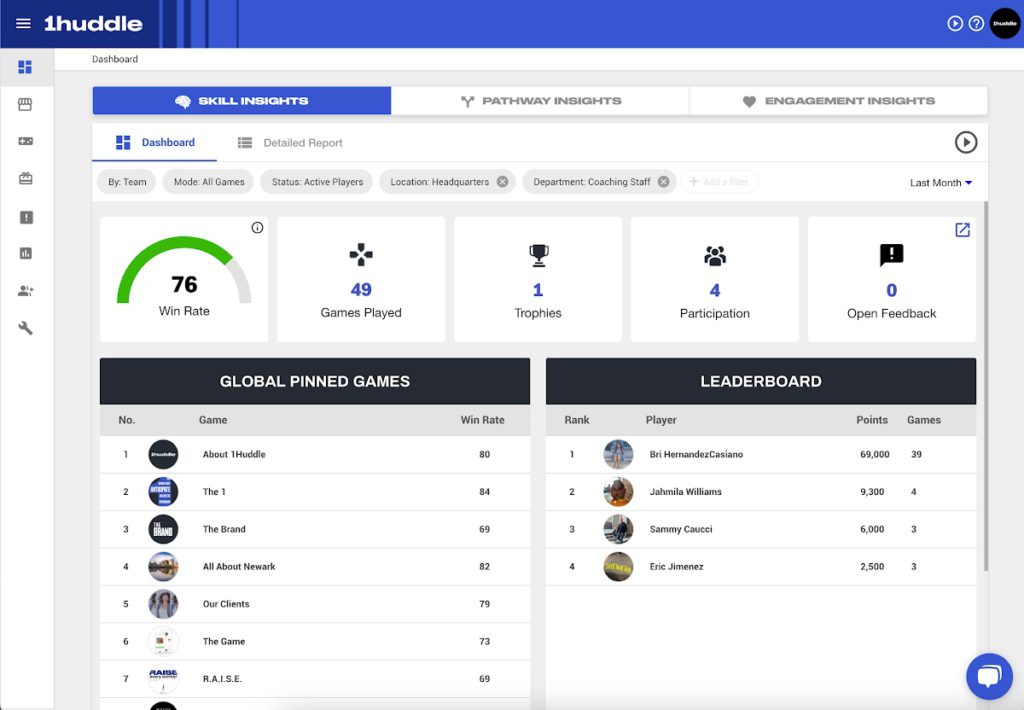
Task: Open the bar chart reports sidebar icon
Action: point(25,254)
